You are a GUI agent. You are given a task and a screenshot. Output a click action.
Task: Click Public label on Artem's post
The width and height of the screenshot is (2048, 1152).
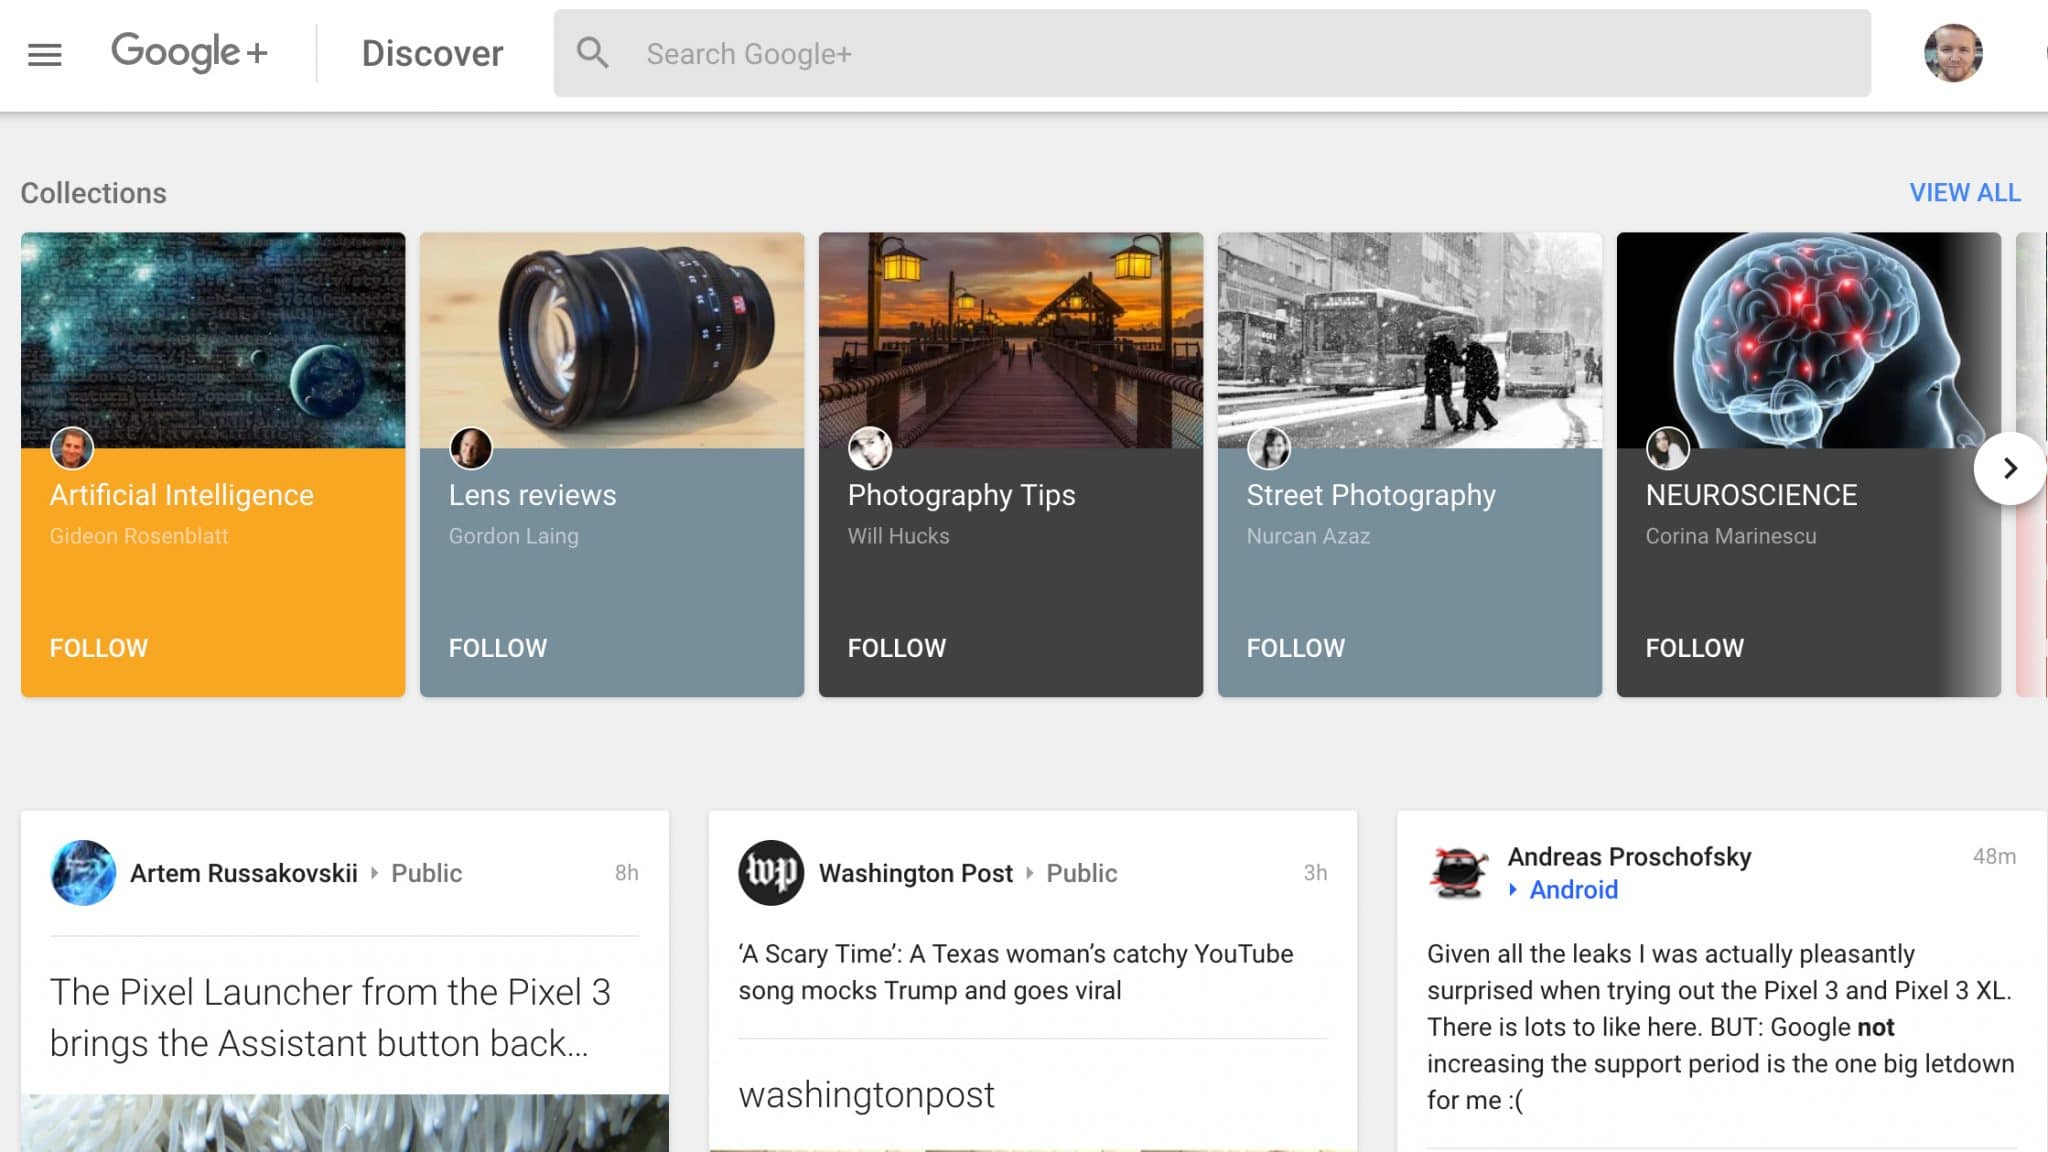426,873
